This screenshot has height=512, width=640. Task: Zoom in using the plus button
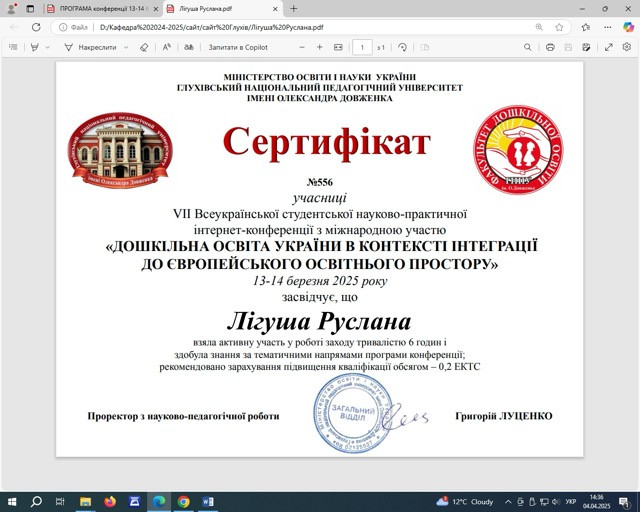(x=320, y=47)
